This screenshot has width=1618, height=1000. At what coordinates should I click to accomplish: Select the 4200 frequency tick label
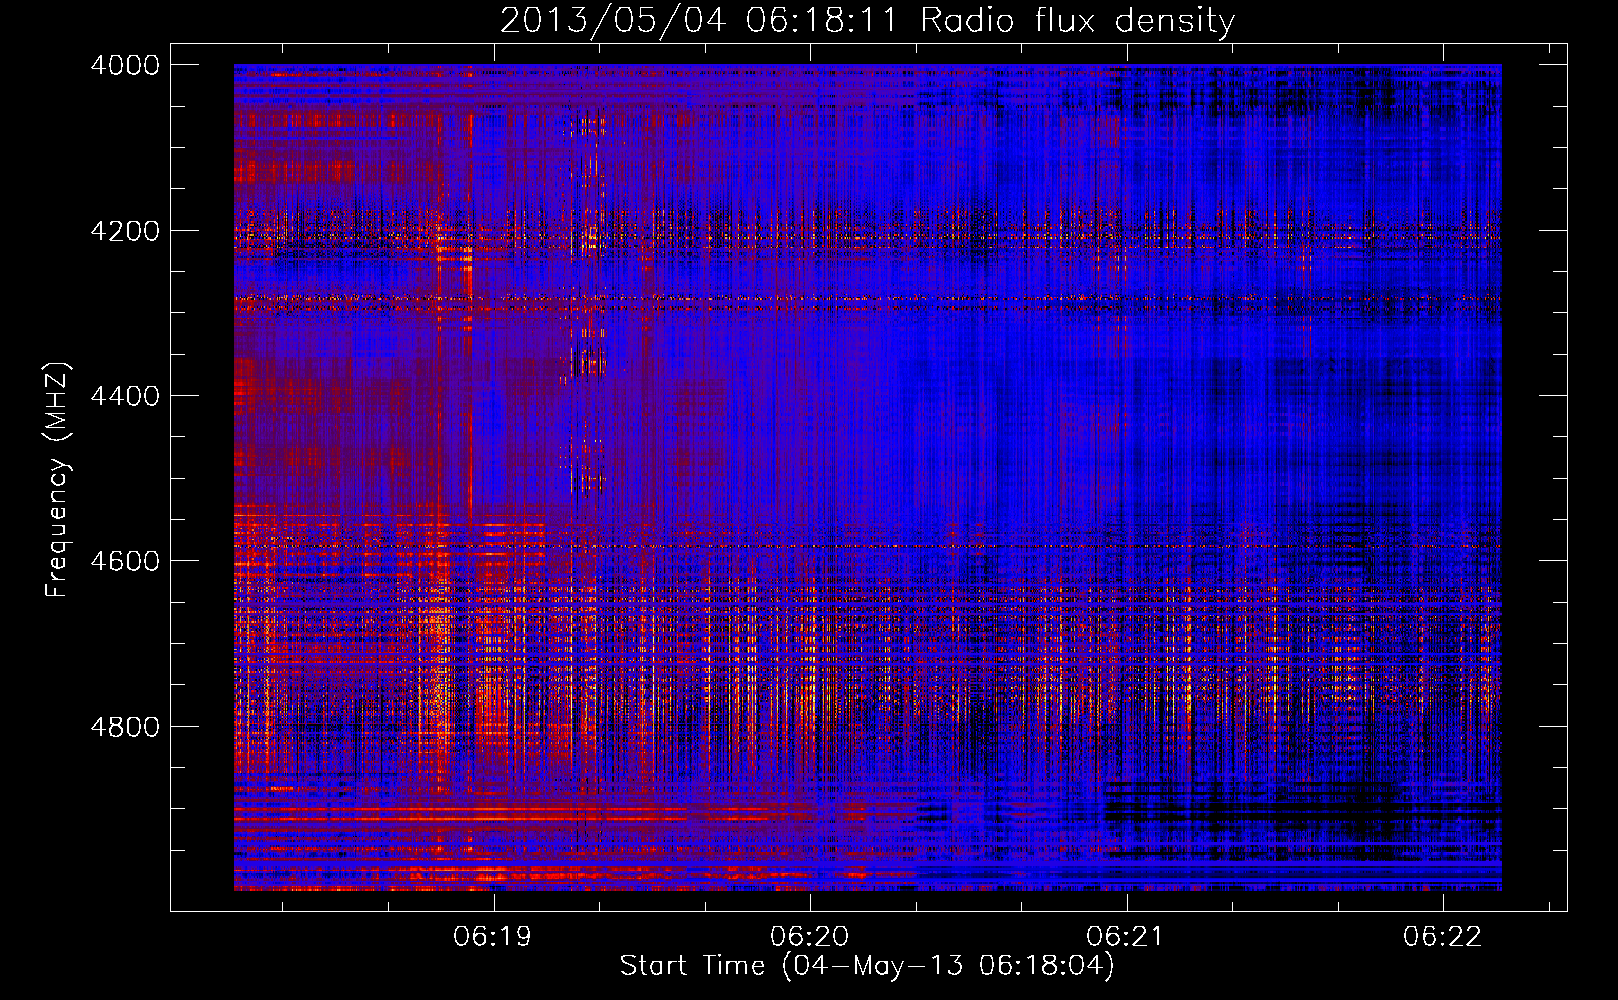click(x=125, y=231)
